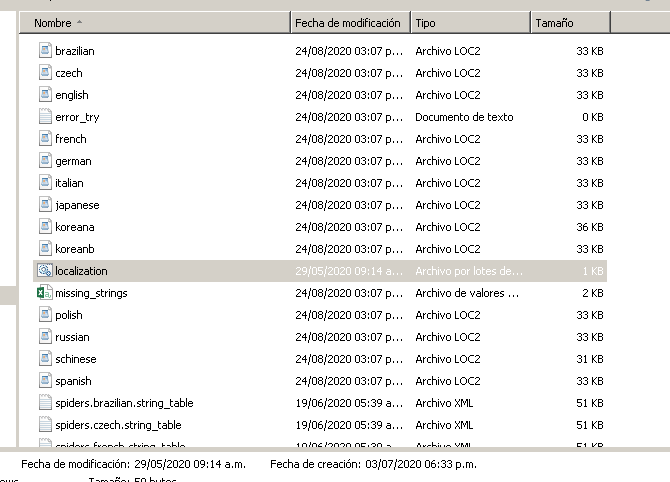Select the file name schinese

pyautogui.click(x=76, y=359)
